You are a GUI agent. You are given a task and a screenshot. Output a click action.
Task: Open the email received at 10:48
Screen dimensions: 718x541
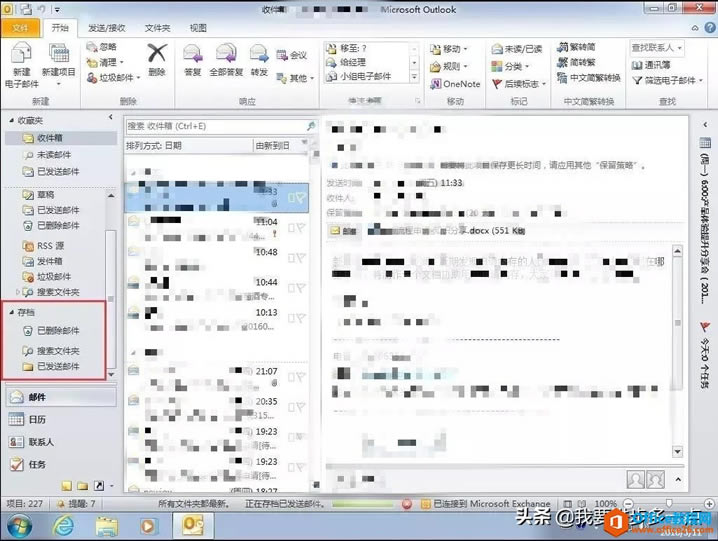[x=217, y=259]
